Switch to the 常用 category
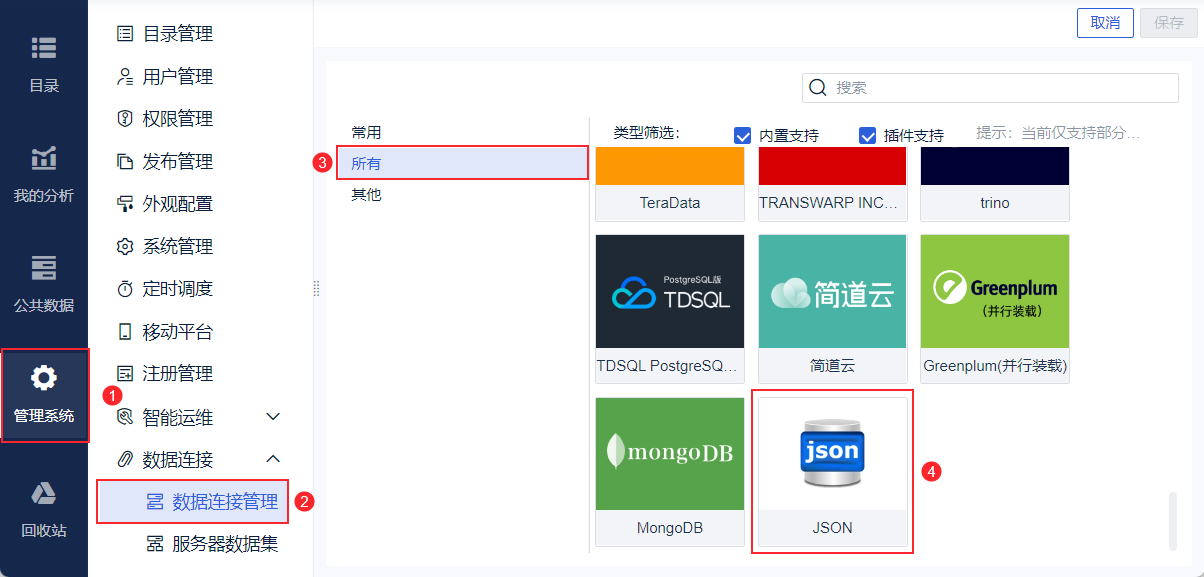Viewport: 1204px width, 577px height. 366,132
